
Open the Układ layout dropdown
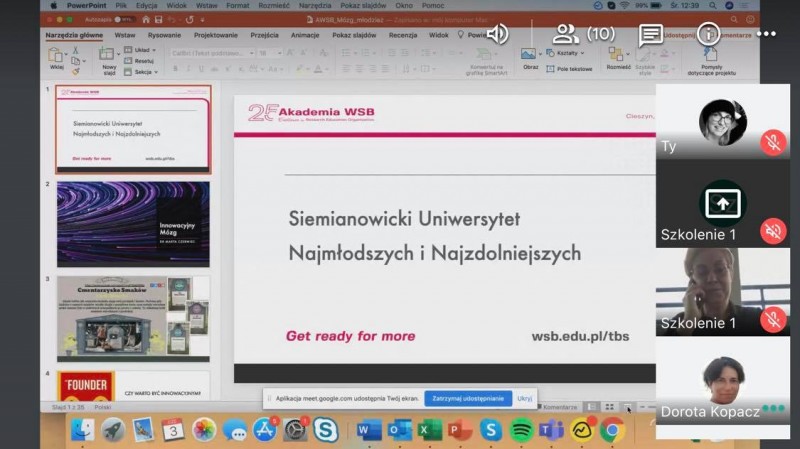point(140,50)
